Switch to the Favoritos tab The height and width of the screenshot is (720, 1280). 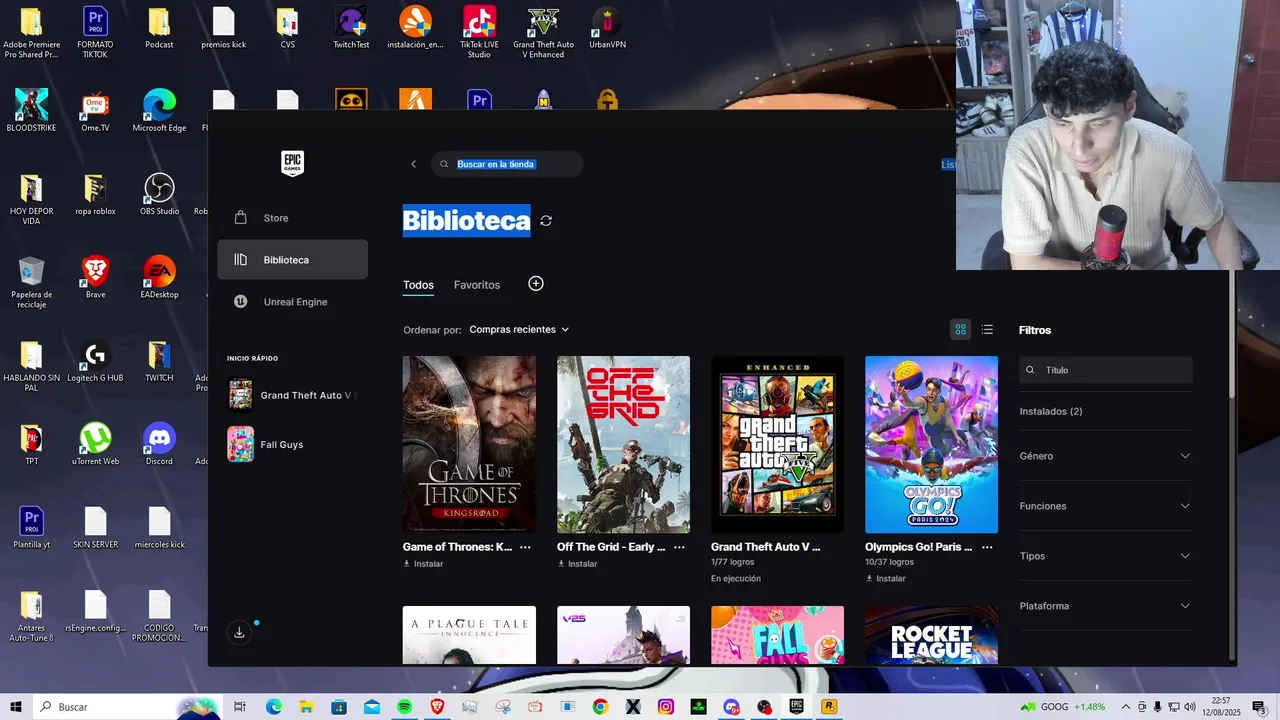pos(477,285)
